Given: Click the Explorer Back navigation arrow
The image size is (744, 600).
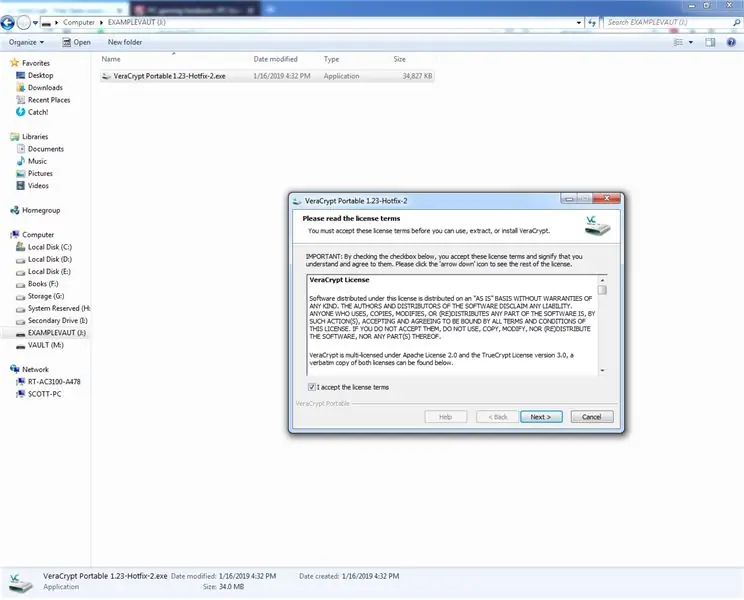Looking at the screenshot, I should (8, 22).
